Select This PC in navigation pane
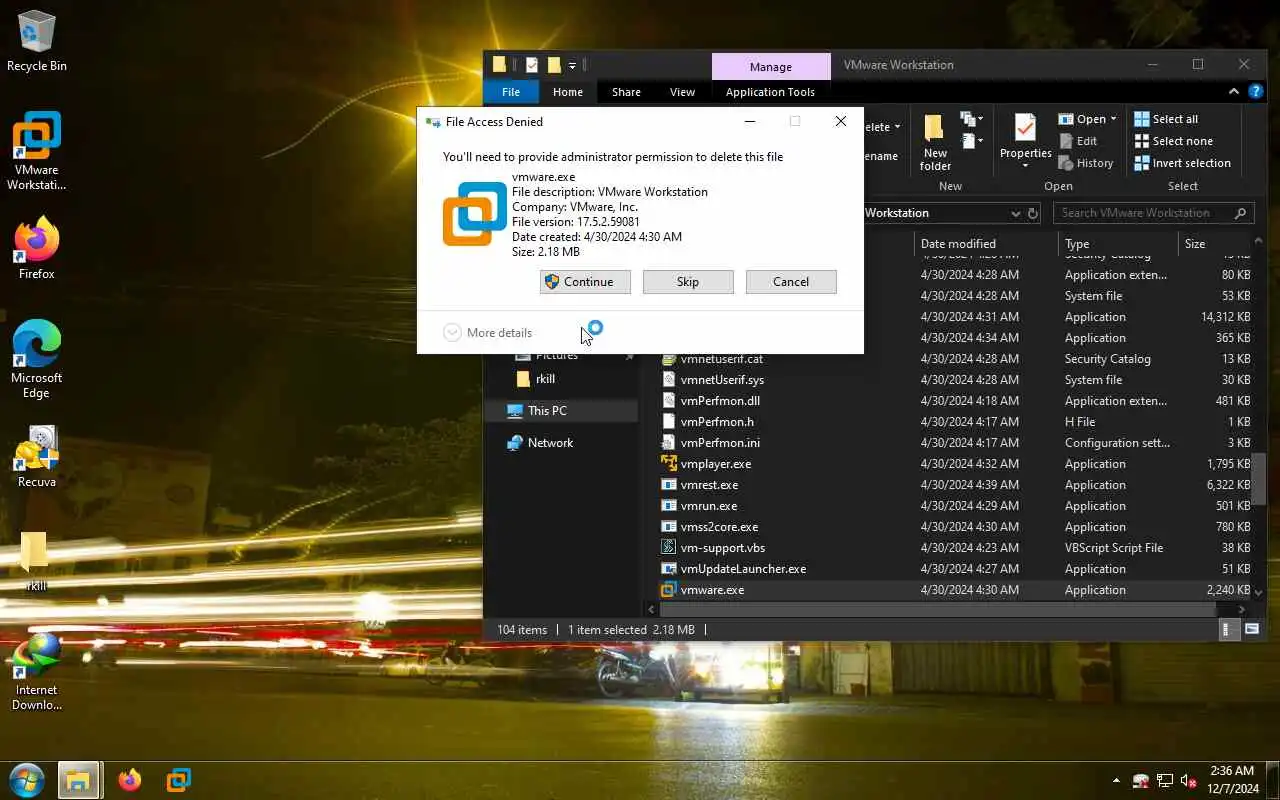The width and height of the screenshot is (1280, 800). coord(561,411)
